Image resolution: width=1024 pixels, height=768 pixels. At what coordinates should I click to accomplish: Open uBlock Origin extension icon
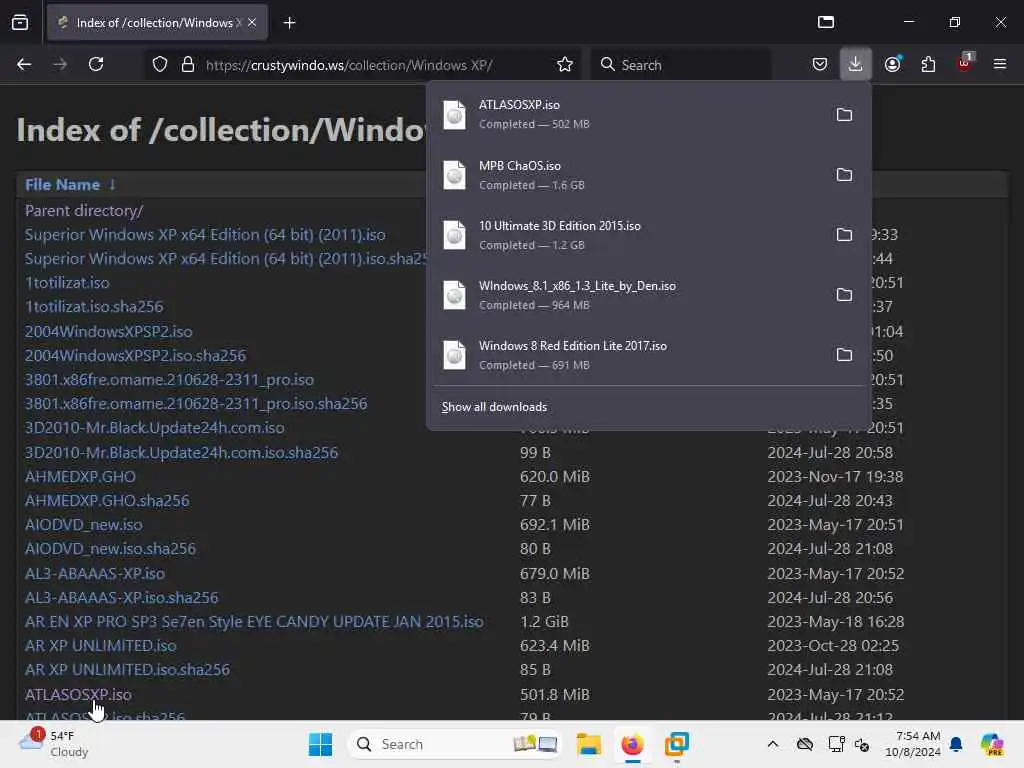tap(964, 64)
